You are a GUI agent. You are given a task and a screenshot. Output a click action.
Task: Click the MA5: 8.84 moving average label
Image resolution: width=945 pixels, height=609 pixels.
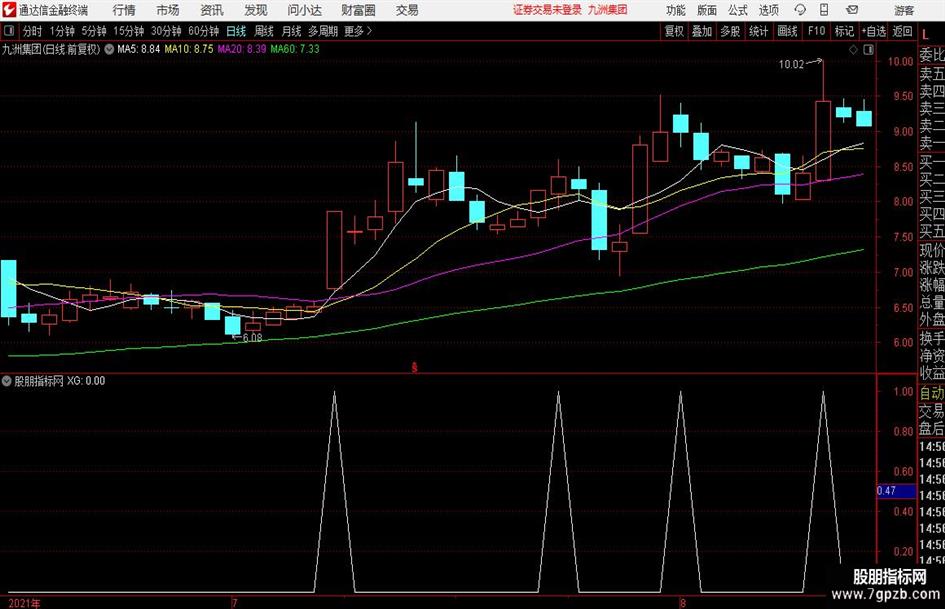[139, 49]
